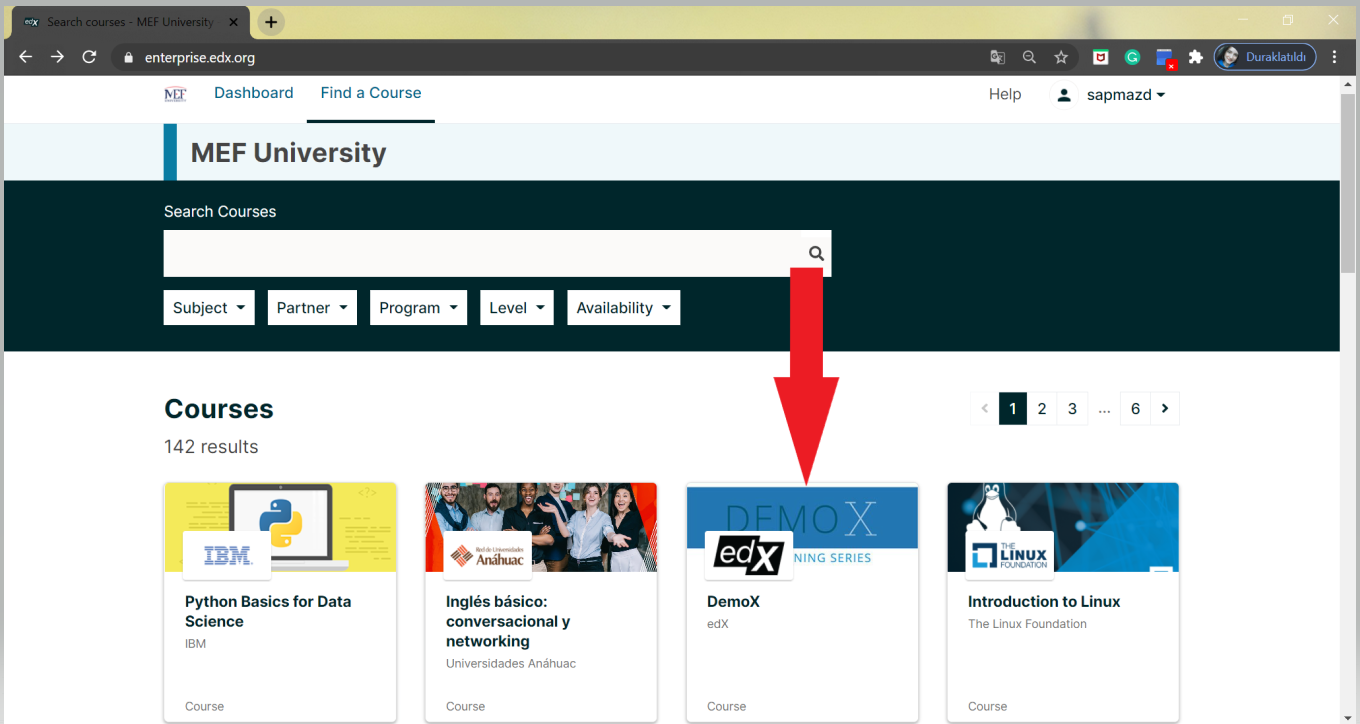Open the DemoX course title
The image size is (1360, 724).
(x=734, y=601)
